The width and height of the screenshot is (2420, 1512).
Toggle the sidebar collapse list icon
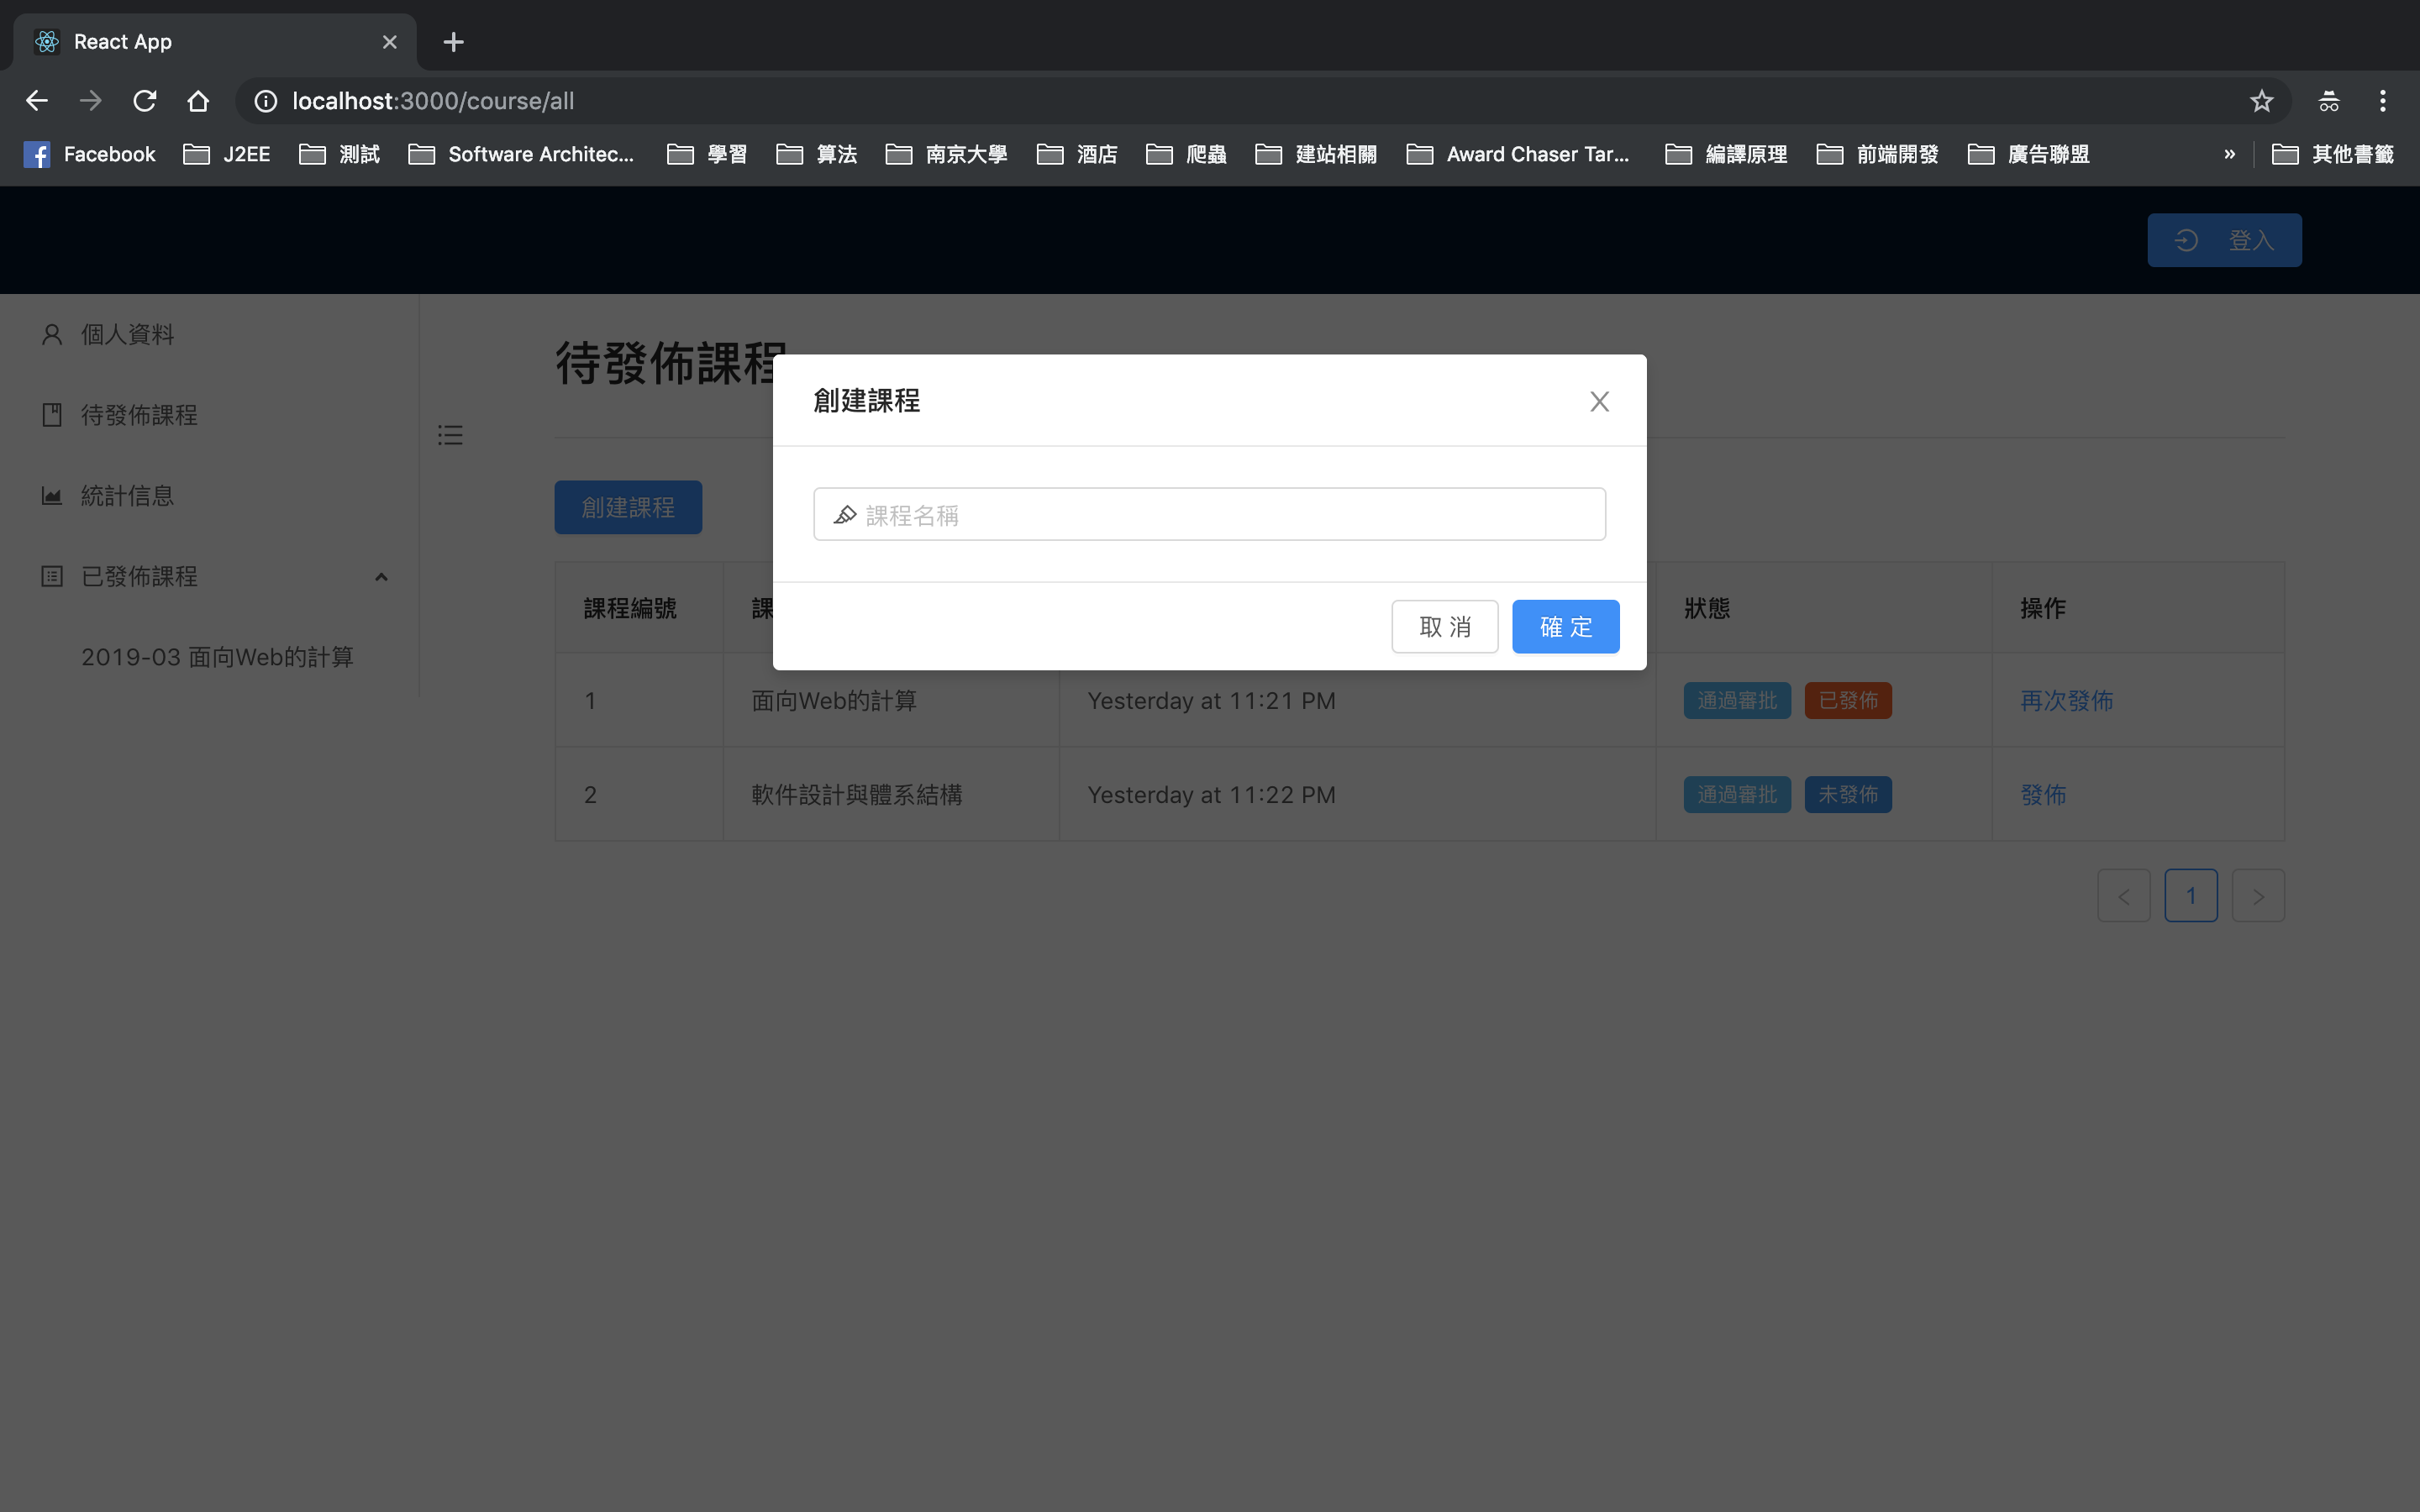pyautogui.click(x=450, y=435)
